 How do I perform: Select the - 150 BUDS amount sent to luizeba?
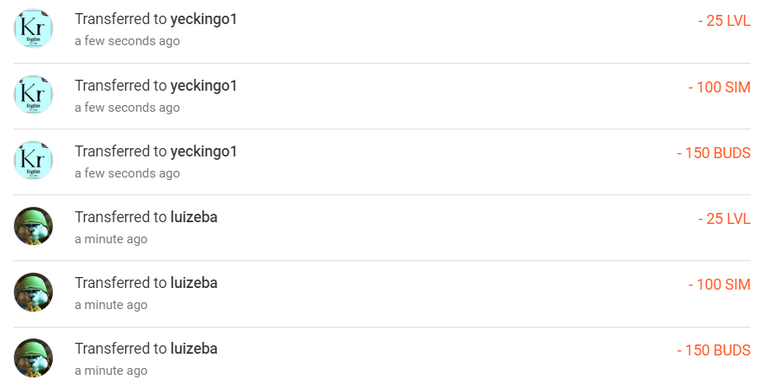click(714, 350)
